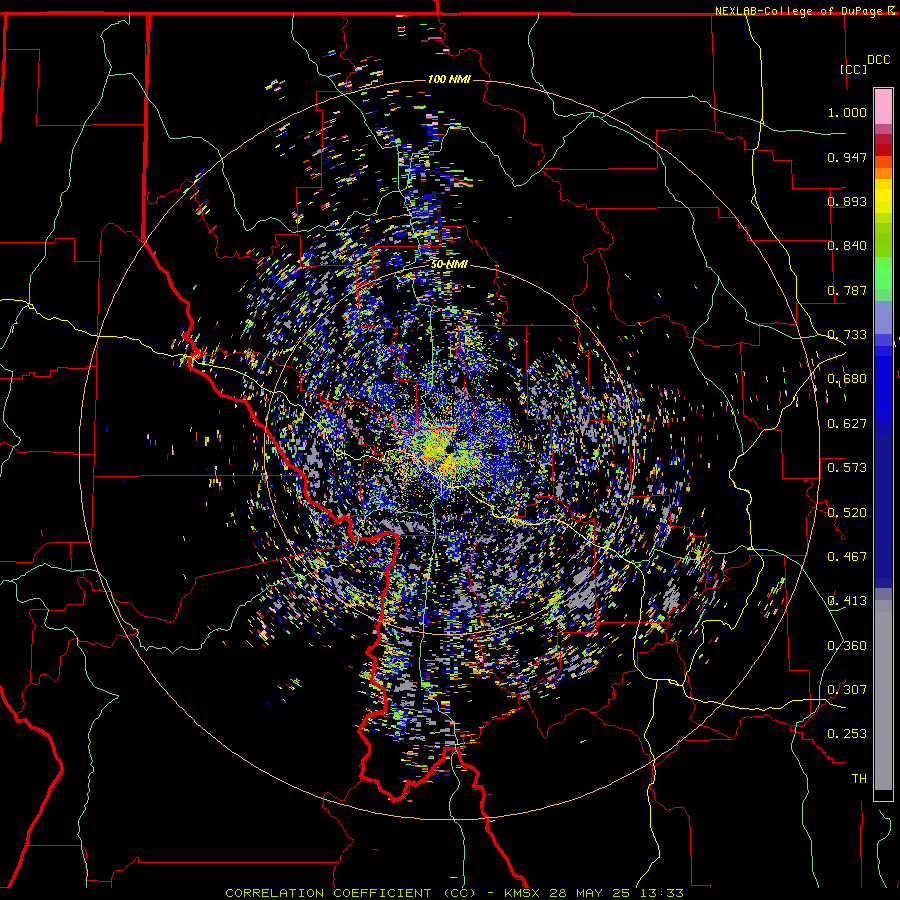Click the 0.573 legend value
The image size is (900, 900).
[x=847, y=468]
